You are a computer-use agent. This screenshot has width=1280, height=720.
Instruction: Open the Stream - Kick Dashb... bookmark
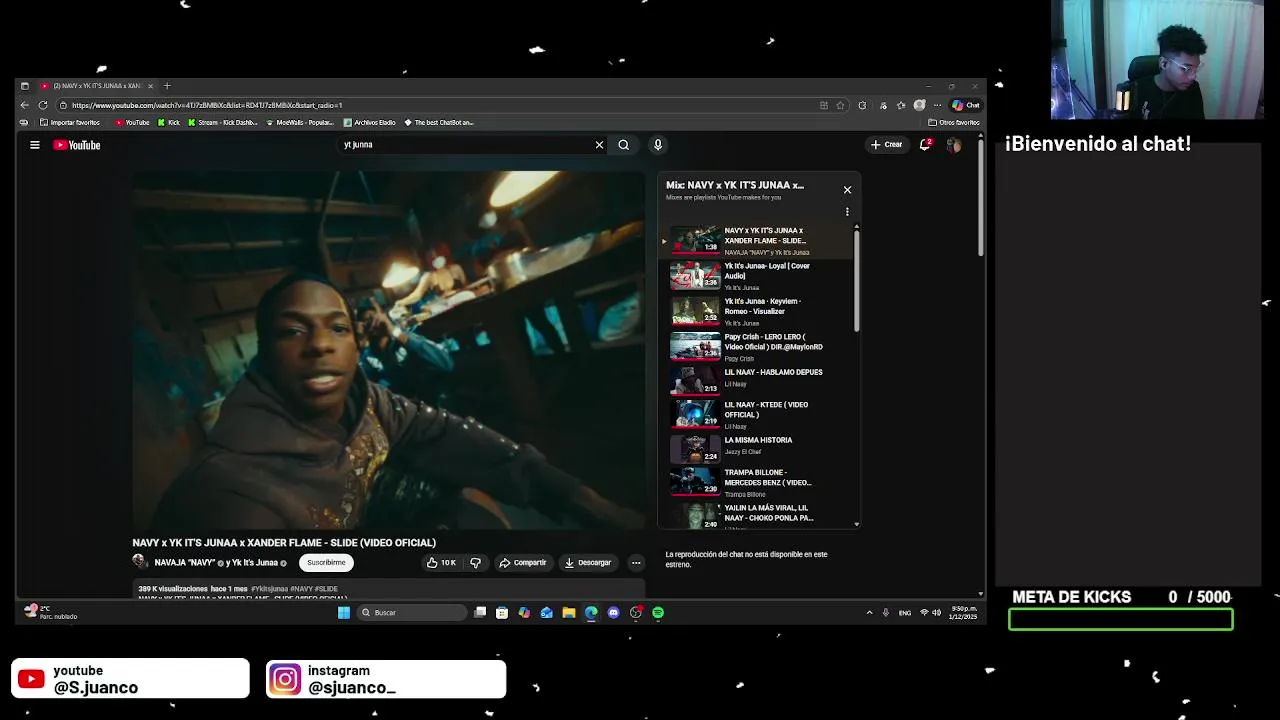coord(223,123)
